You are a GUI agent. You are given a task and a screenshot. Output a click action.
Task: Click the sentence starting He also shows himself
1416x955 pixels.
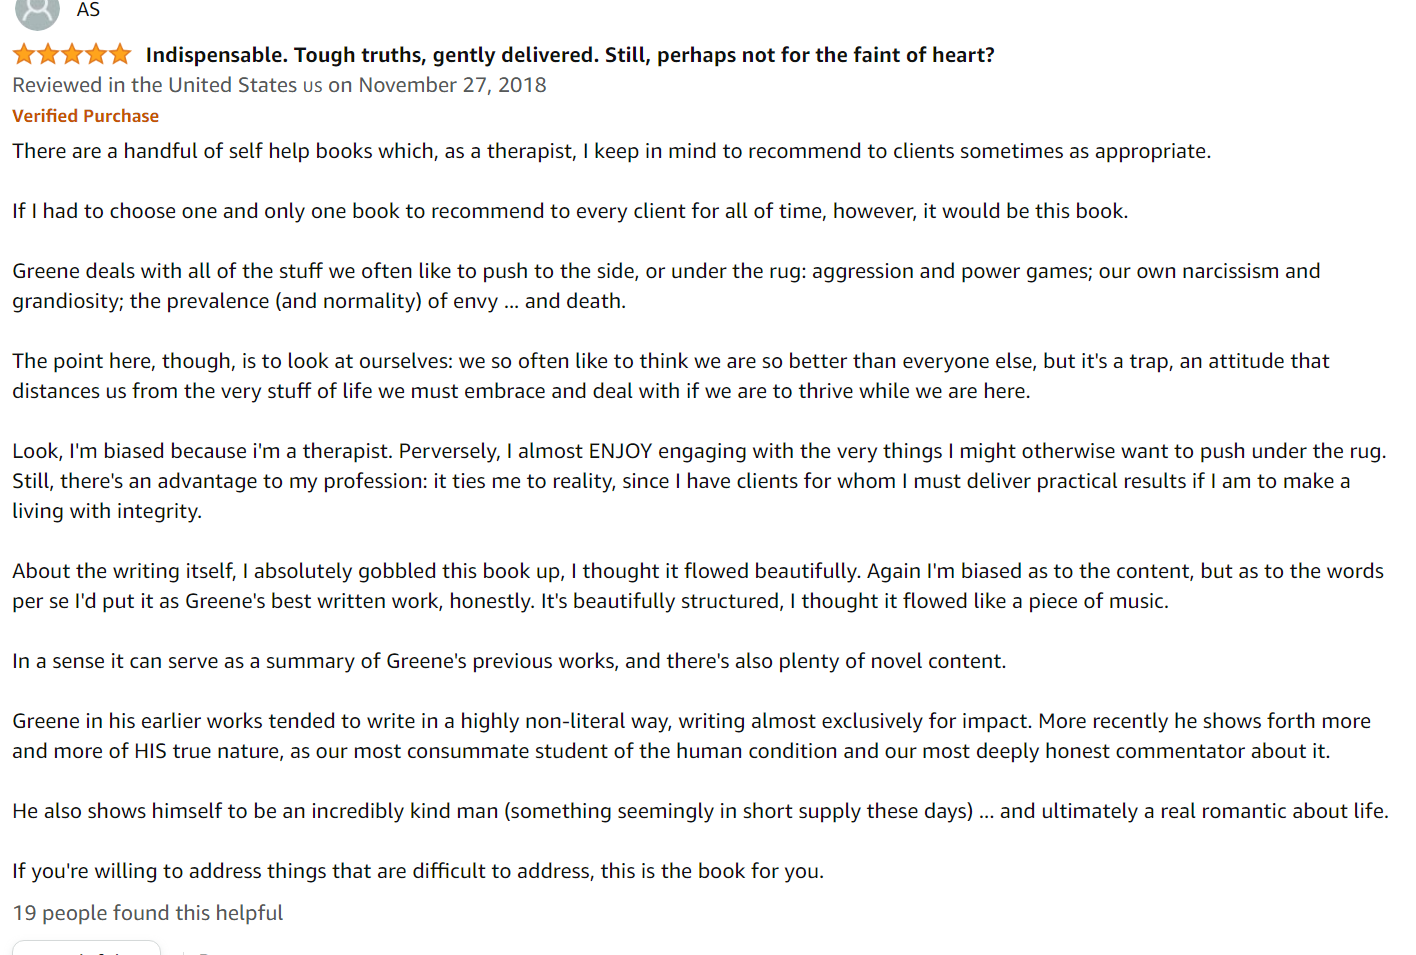[x=700, y=811]
